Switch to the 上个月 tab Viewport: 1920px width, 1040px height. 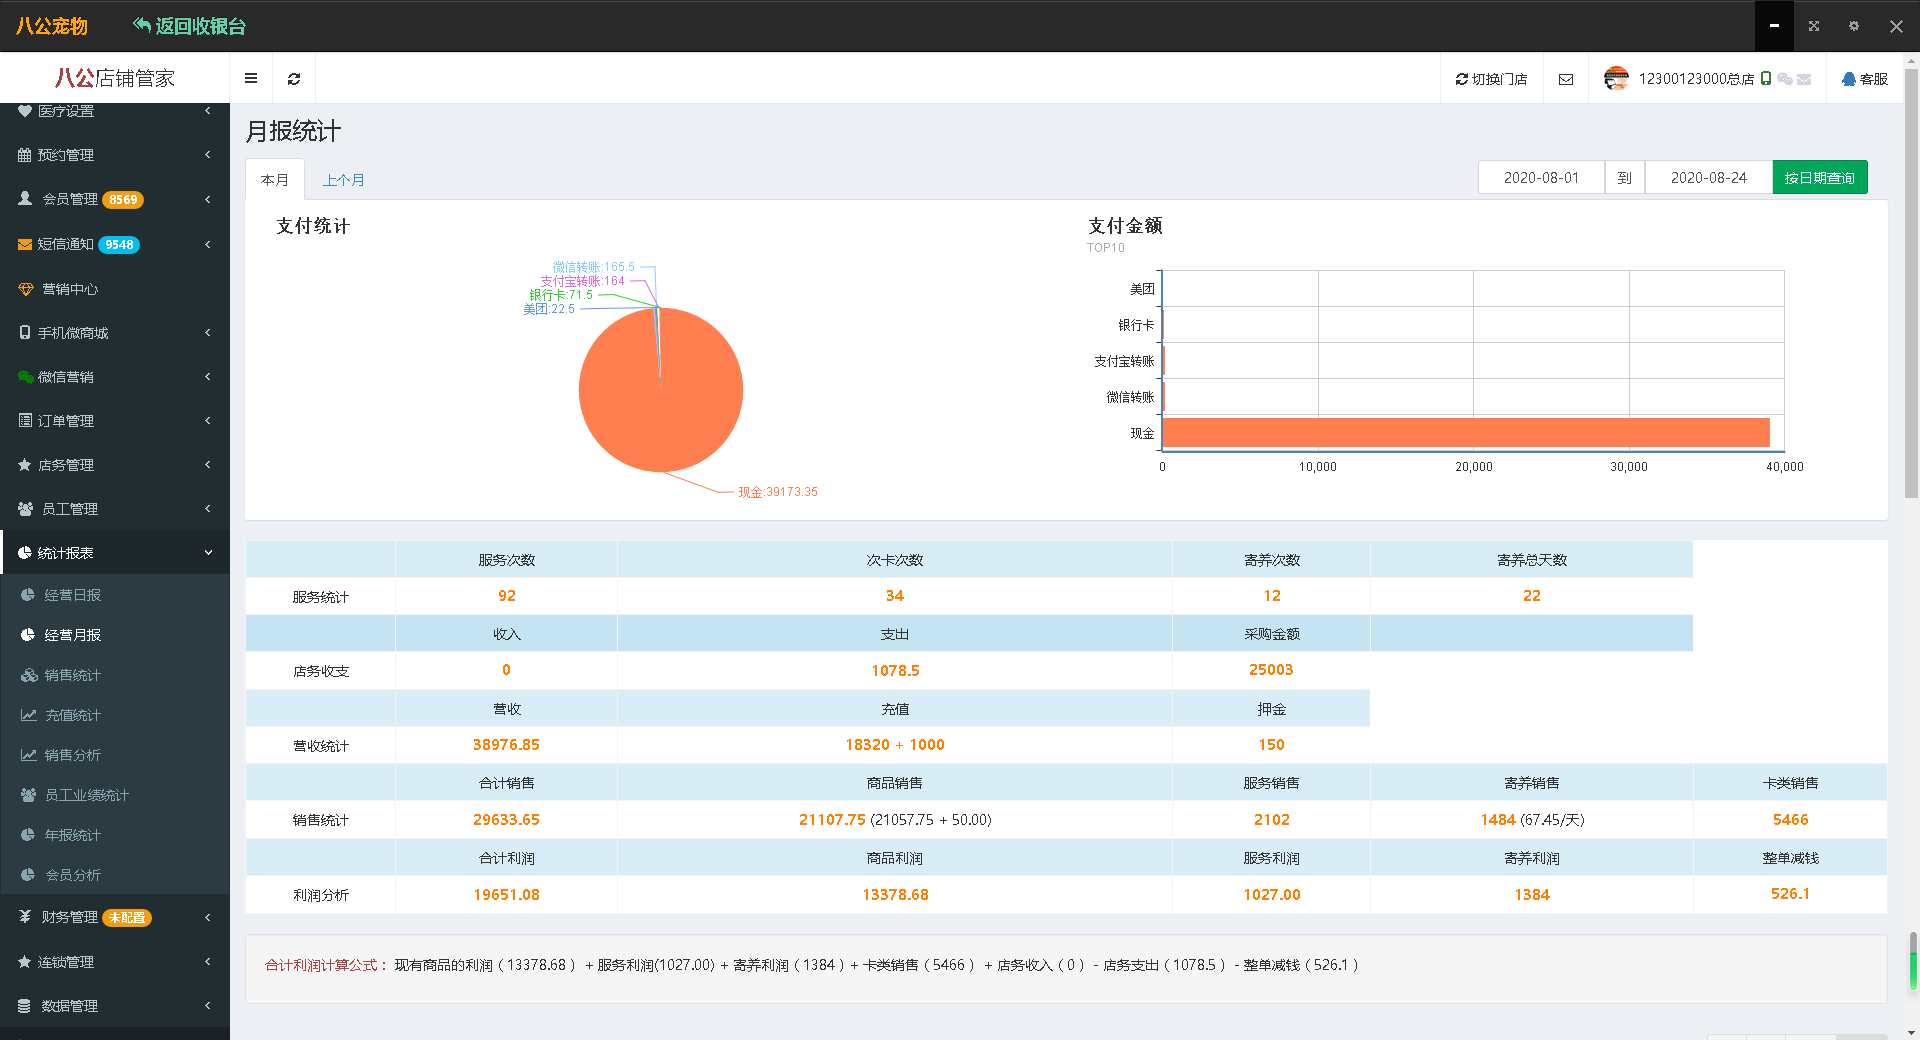[343, 180]
